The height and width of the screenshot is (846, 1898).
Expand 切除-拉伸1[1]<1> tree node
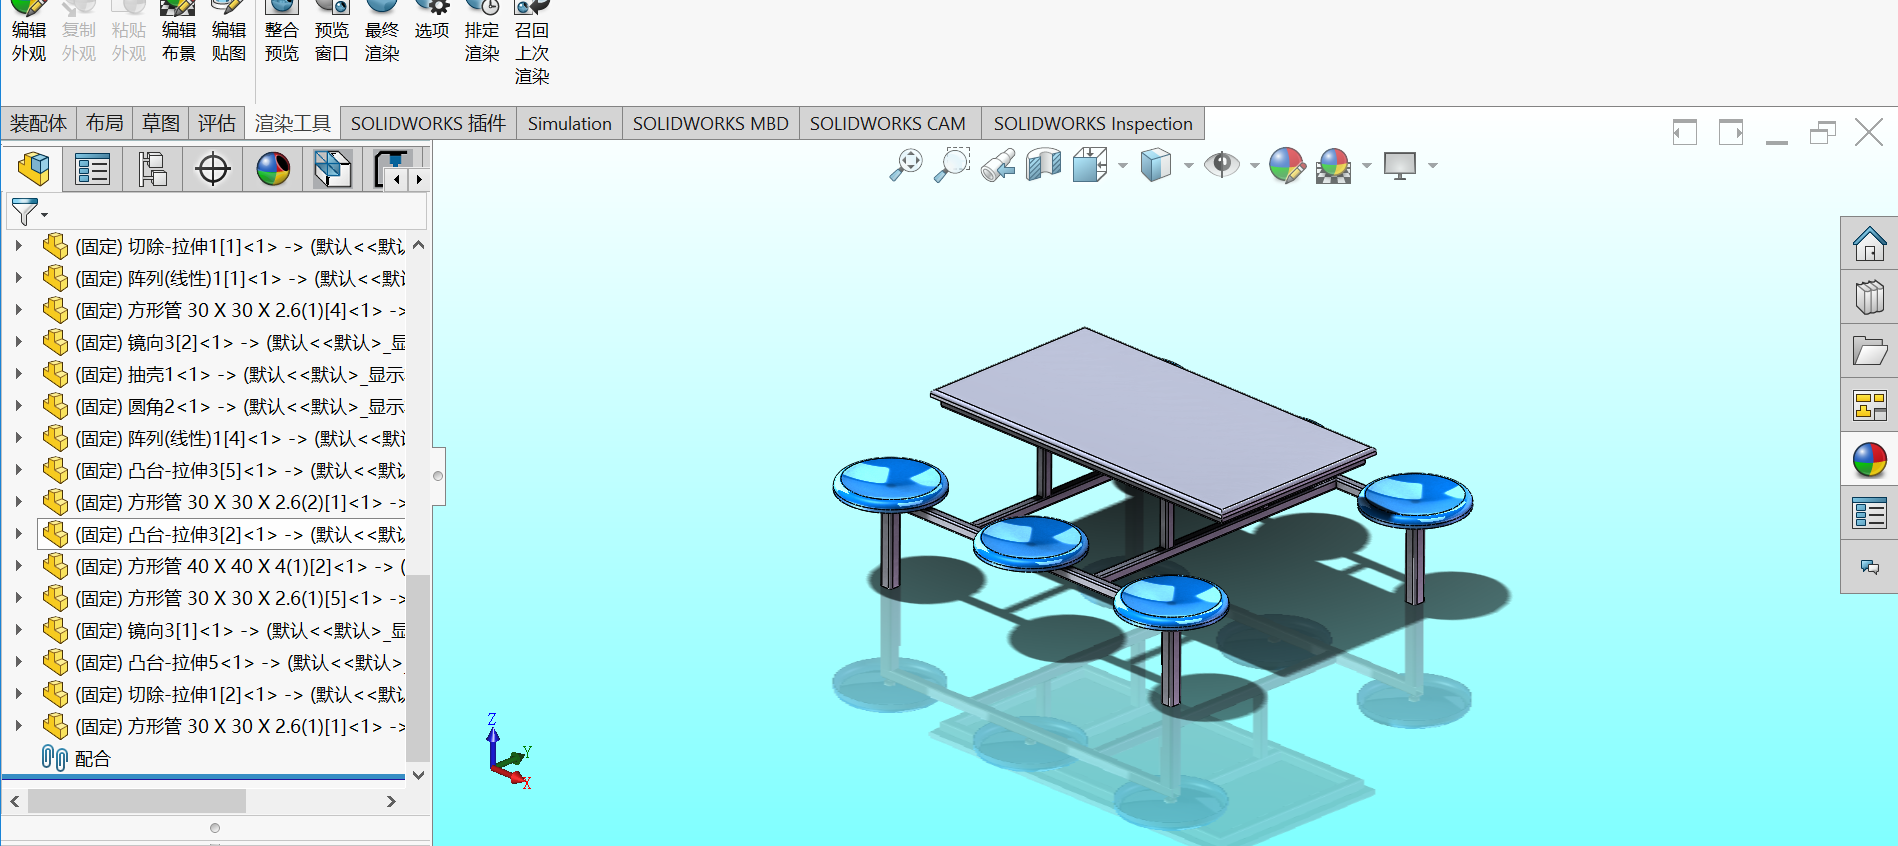point(18,245)
